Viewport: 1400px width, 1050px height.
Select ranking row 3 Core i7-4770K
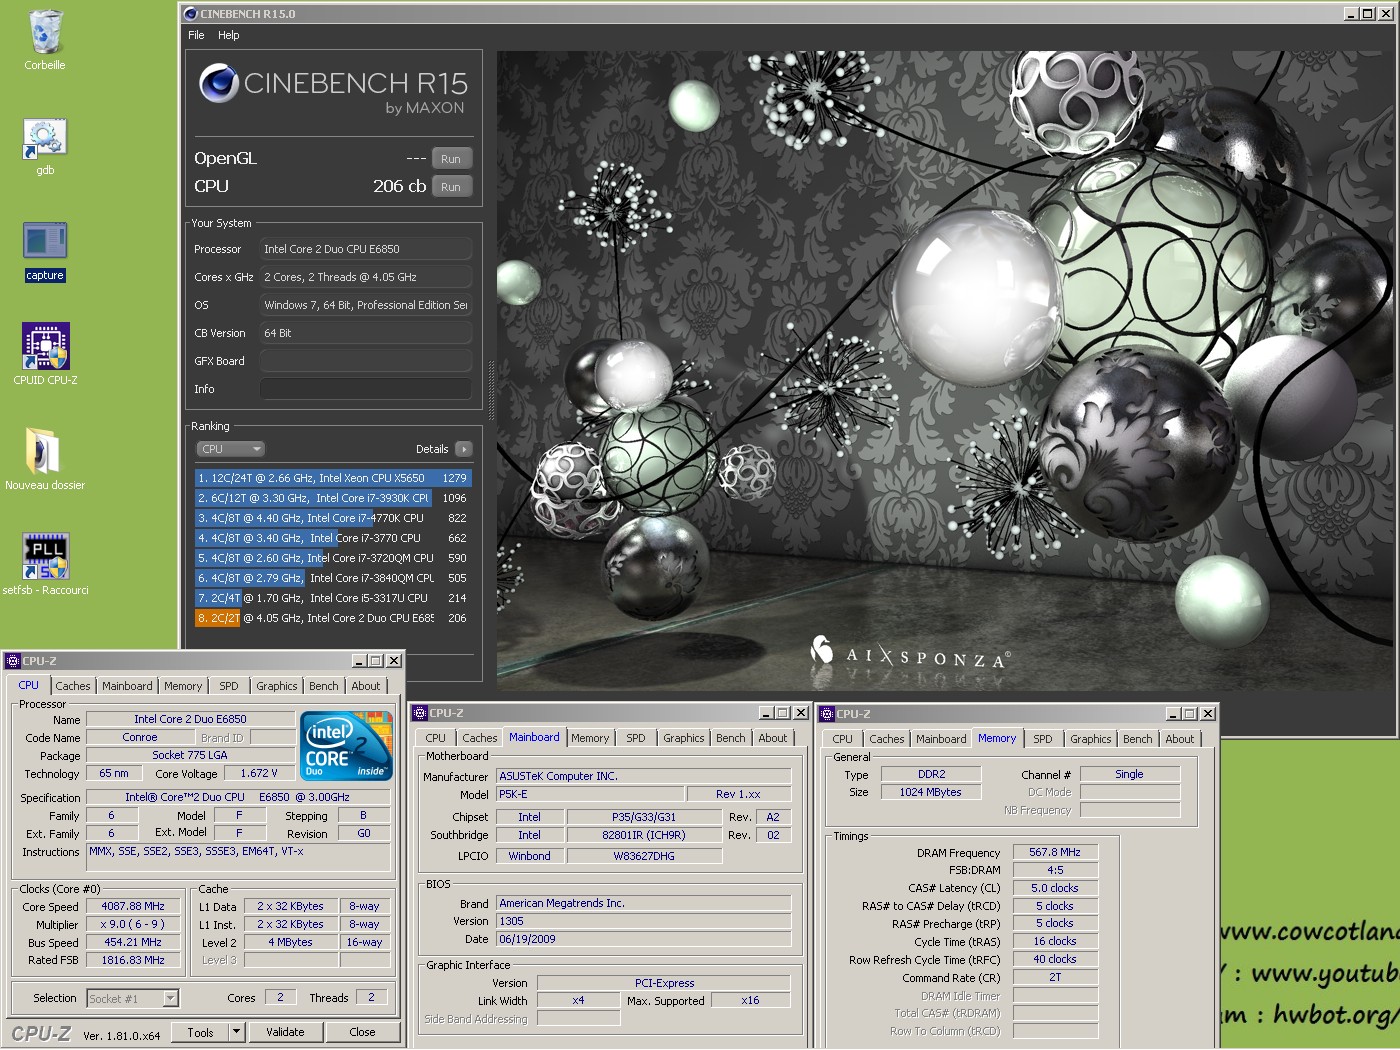(x=332, y=518)
